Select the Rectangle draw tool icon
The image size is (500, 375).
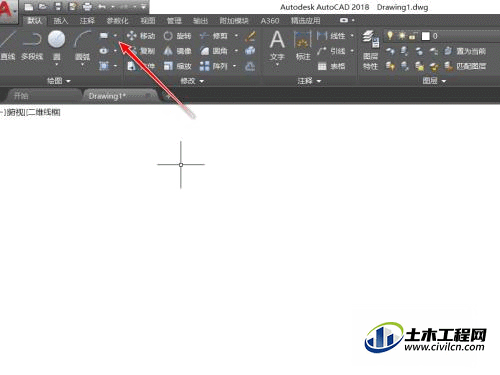click(x=104, y=36)
